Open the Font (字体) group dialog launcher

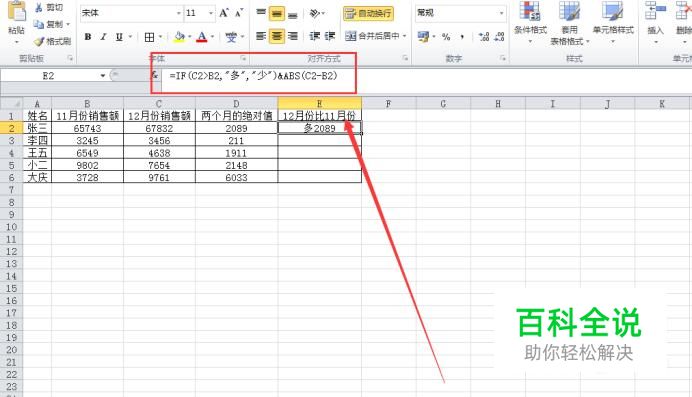(243, 58)
